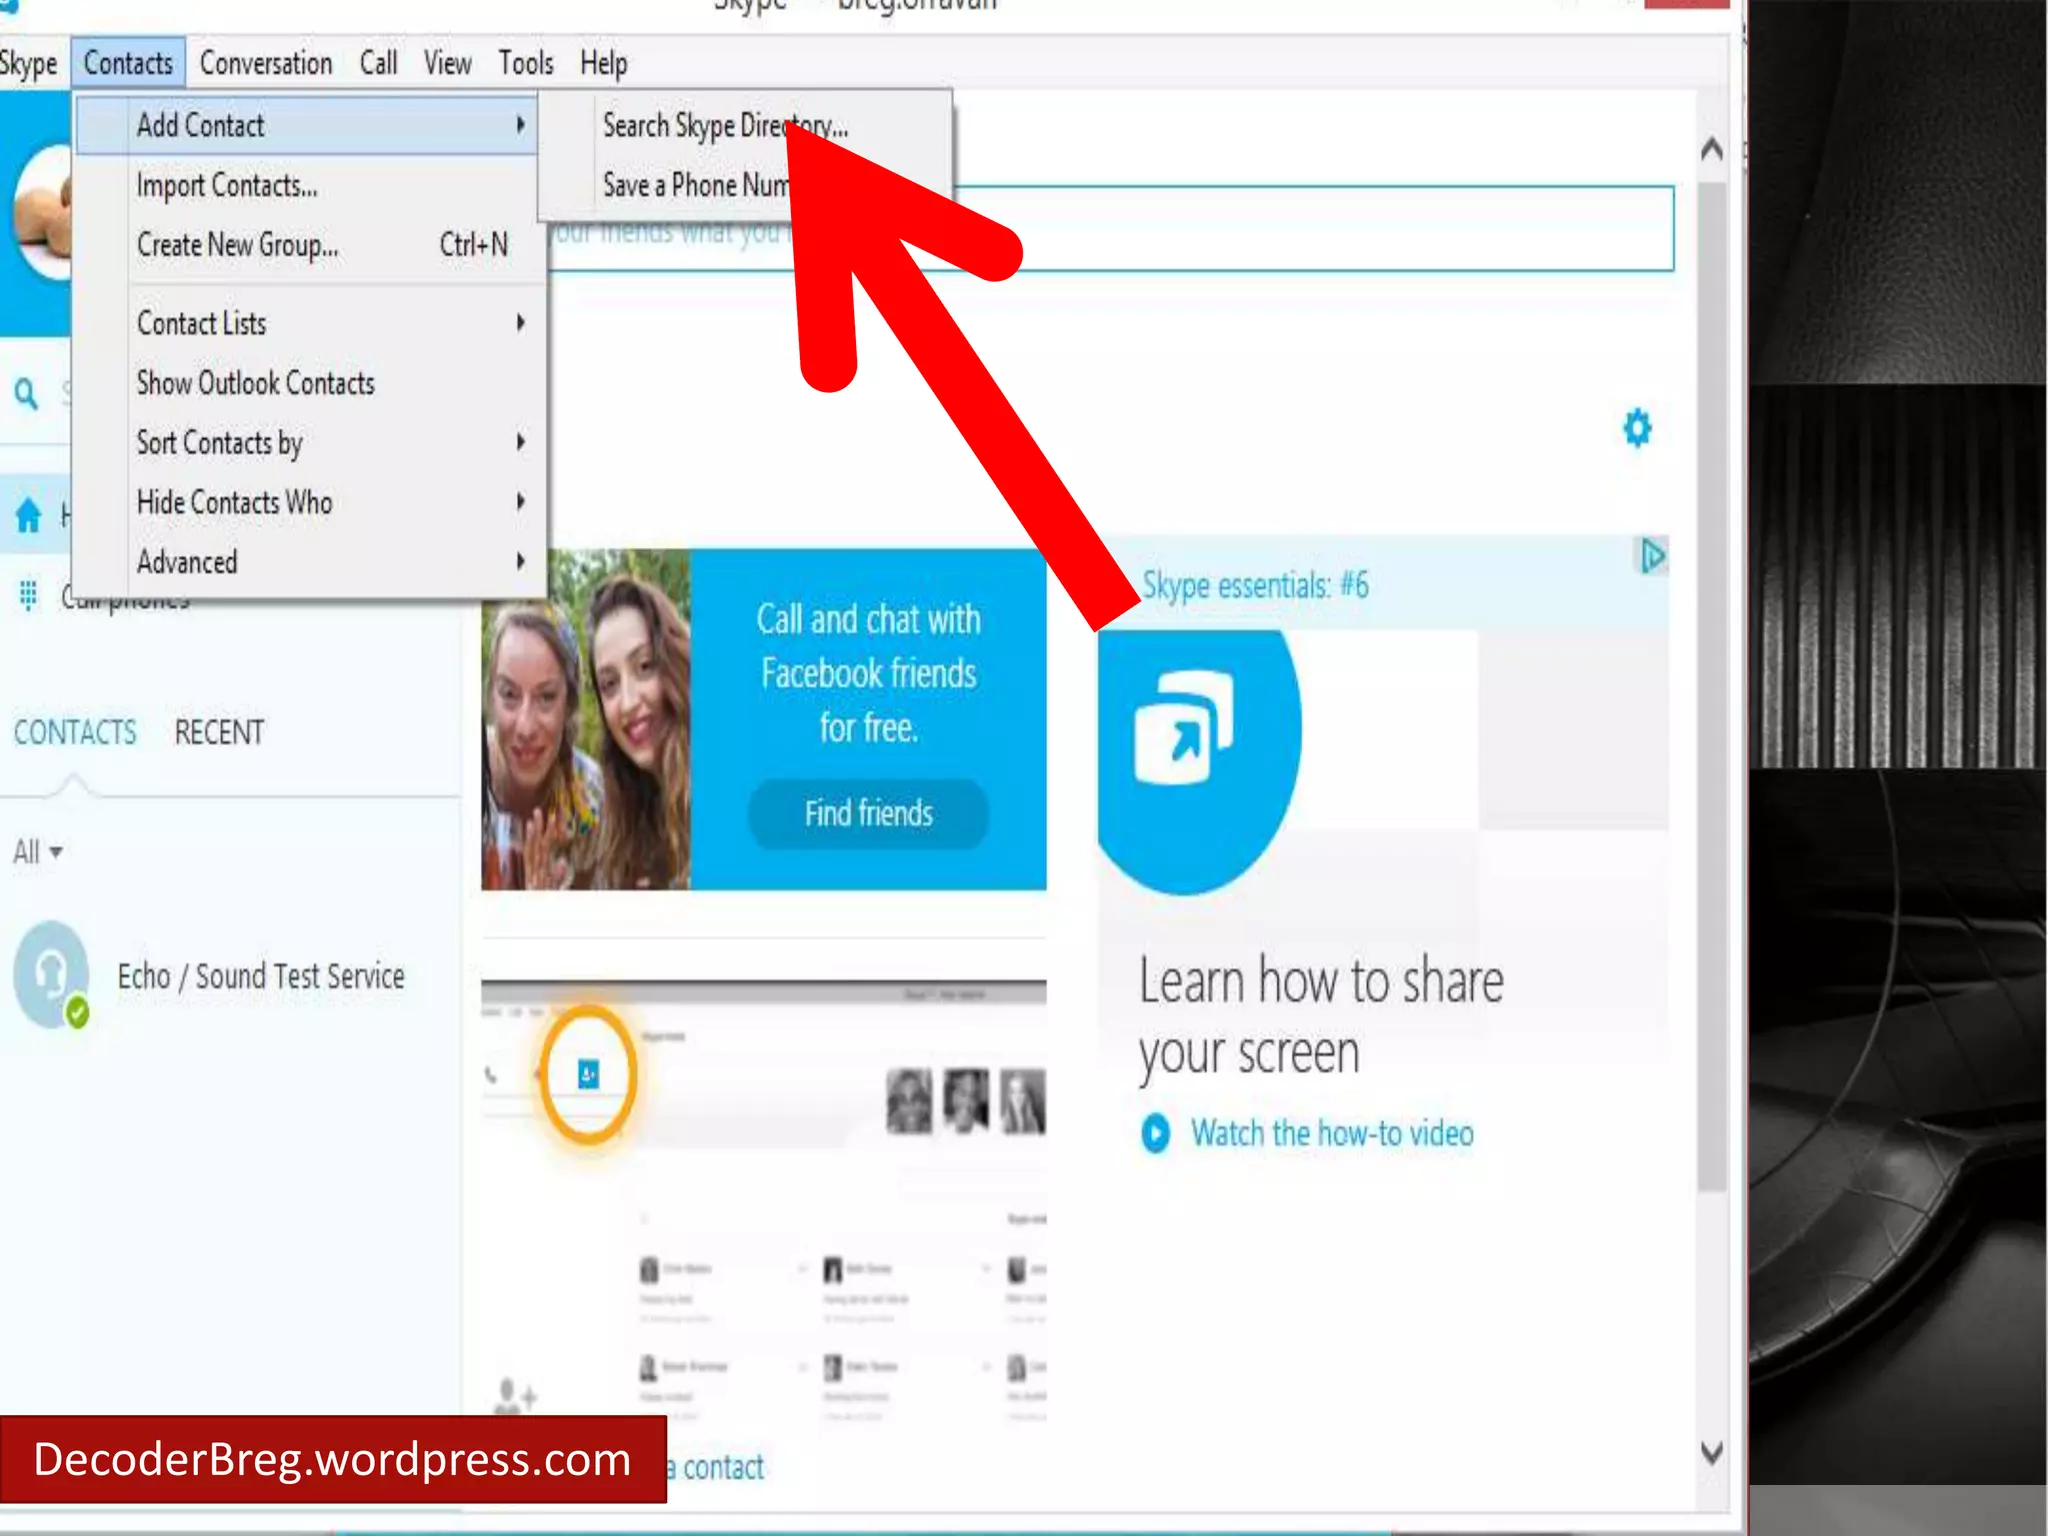The height and width of the screenshot is (1536, 2048).
Task: Select Import Contacts menu entry
Action: coord(227,185)
